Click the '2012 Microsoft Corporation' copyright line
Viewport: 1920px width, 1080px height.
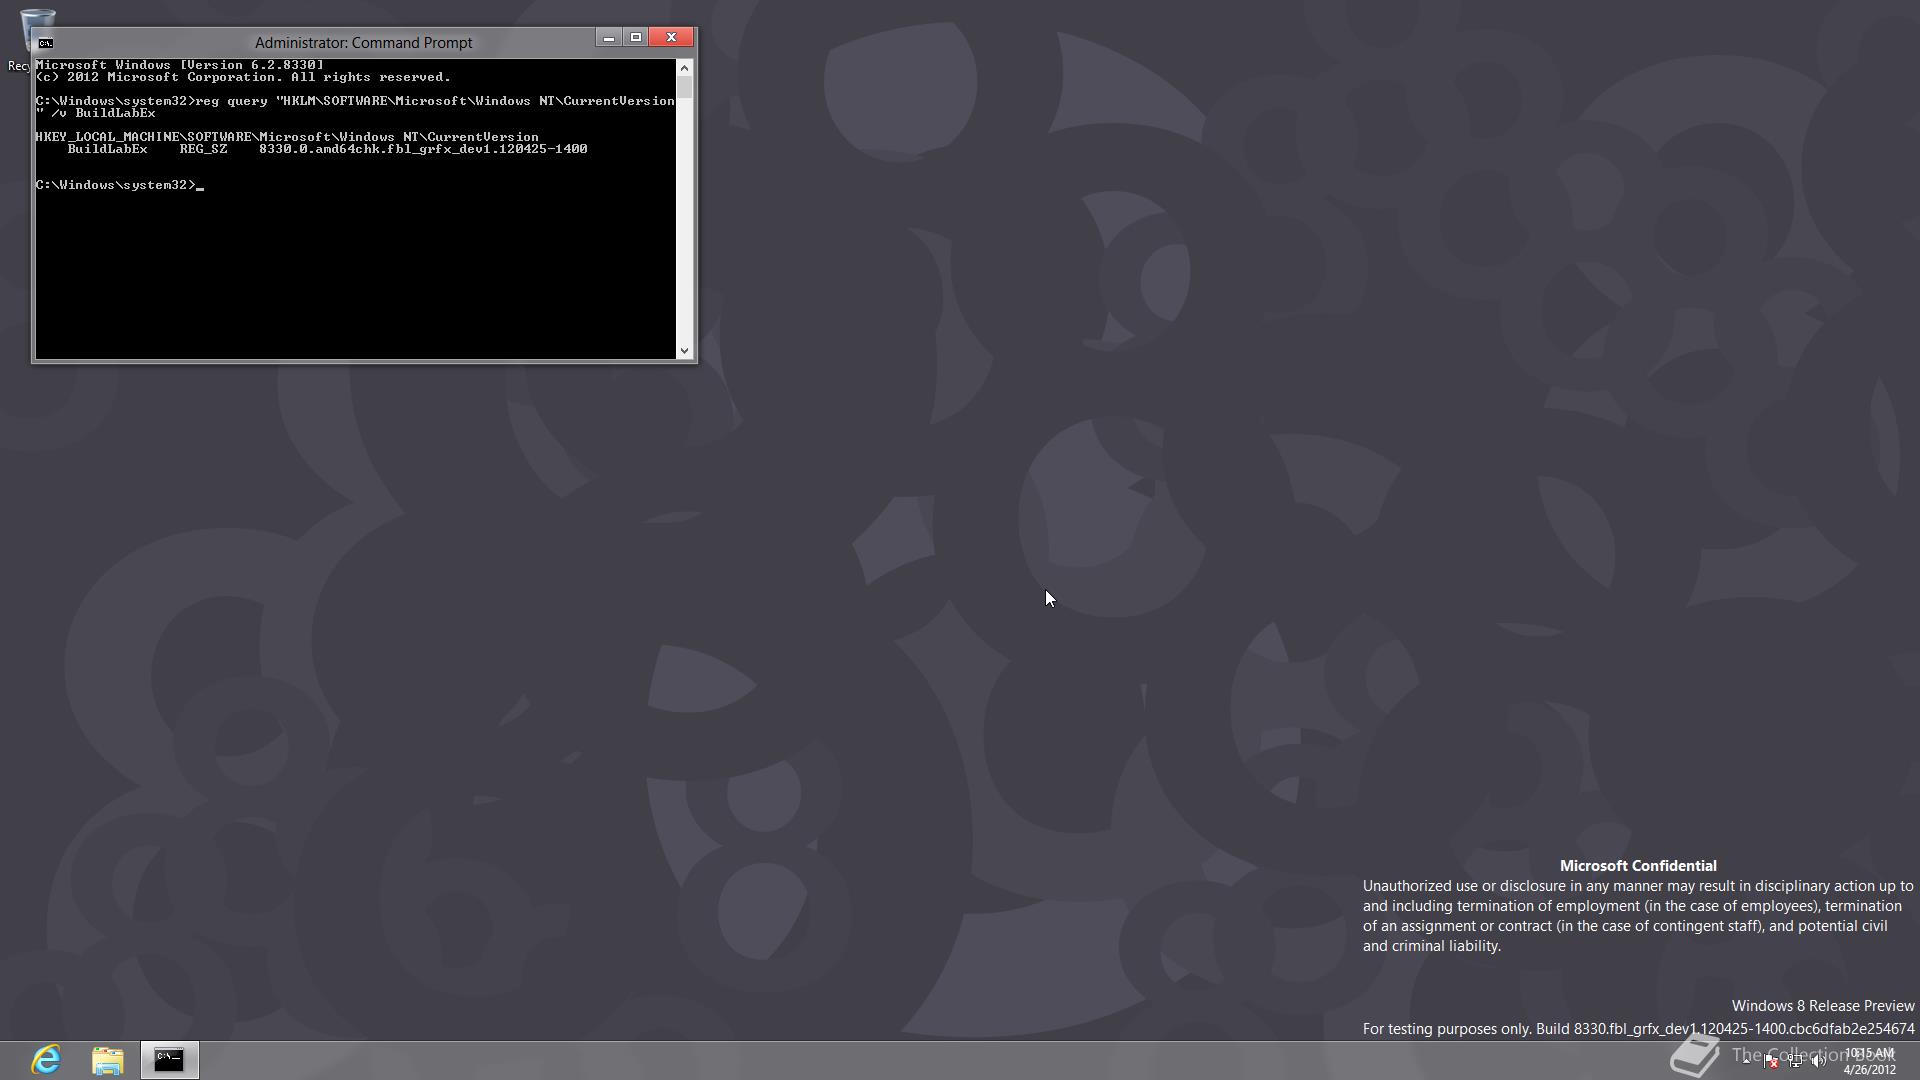pyautogui.click(x=243, y=77)
